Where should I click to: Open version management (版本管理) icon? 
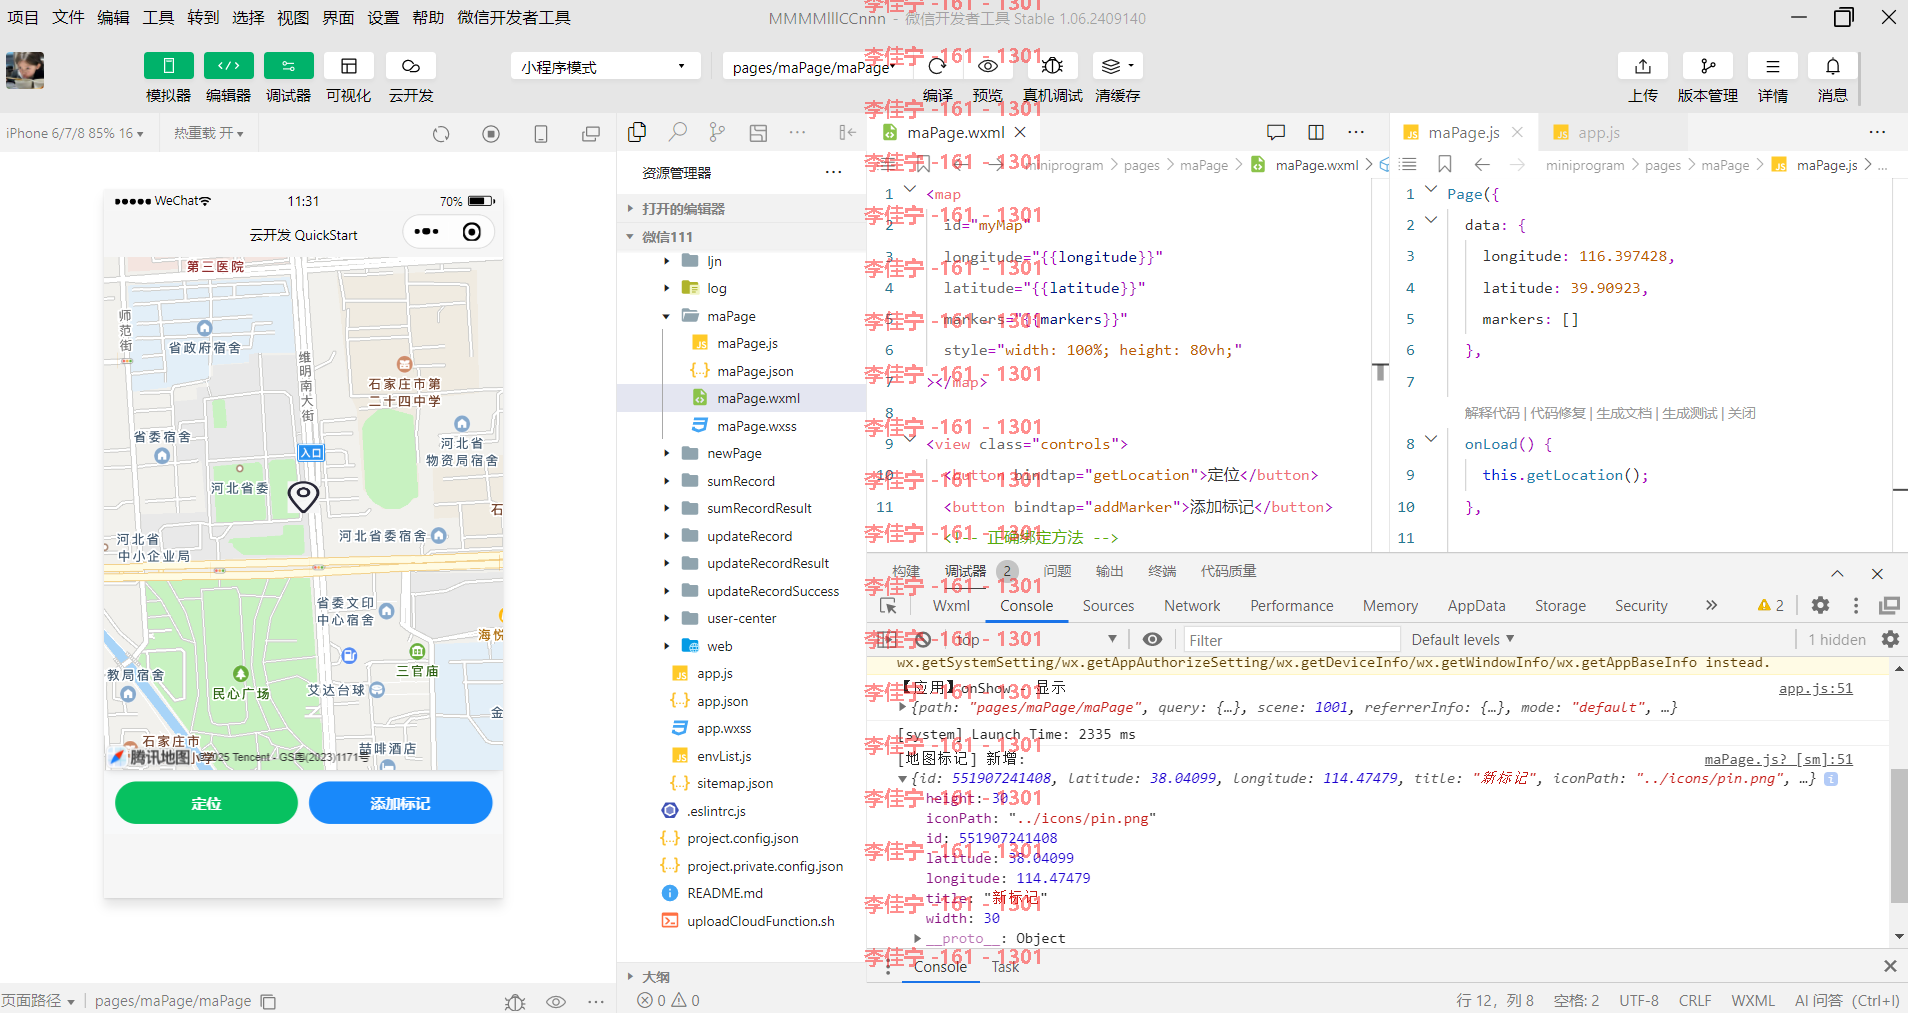[x=1707, y=66]
